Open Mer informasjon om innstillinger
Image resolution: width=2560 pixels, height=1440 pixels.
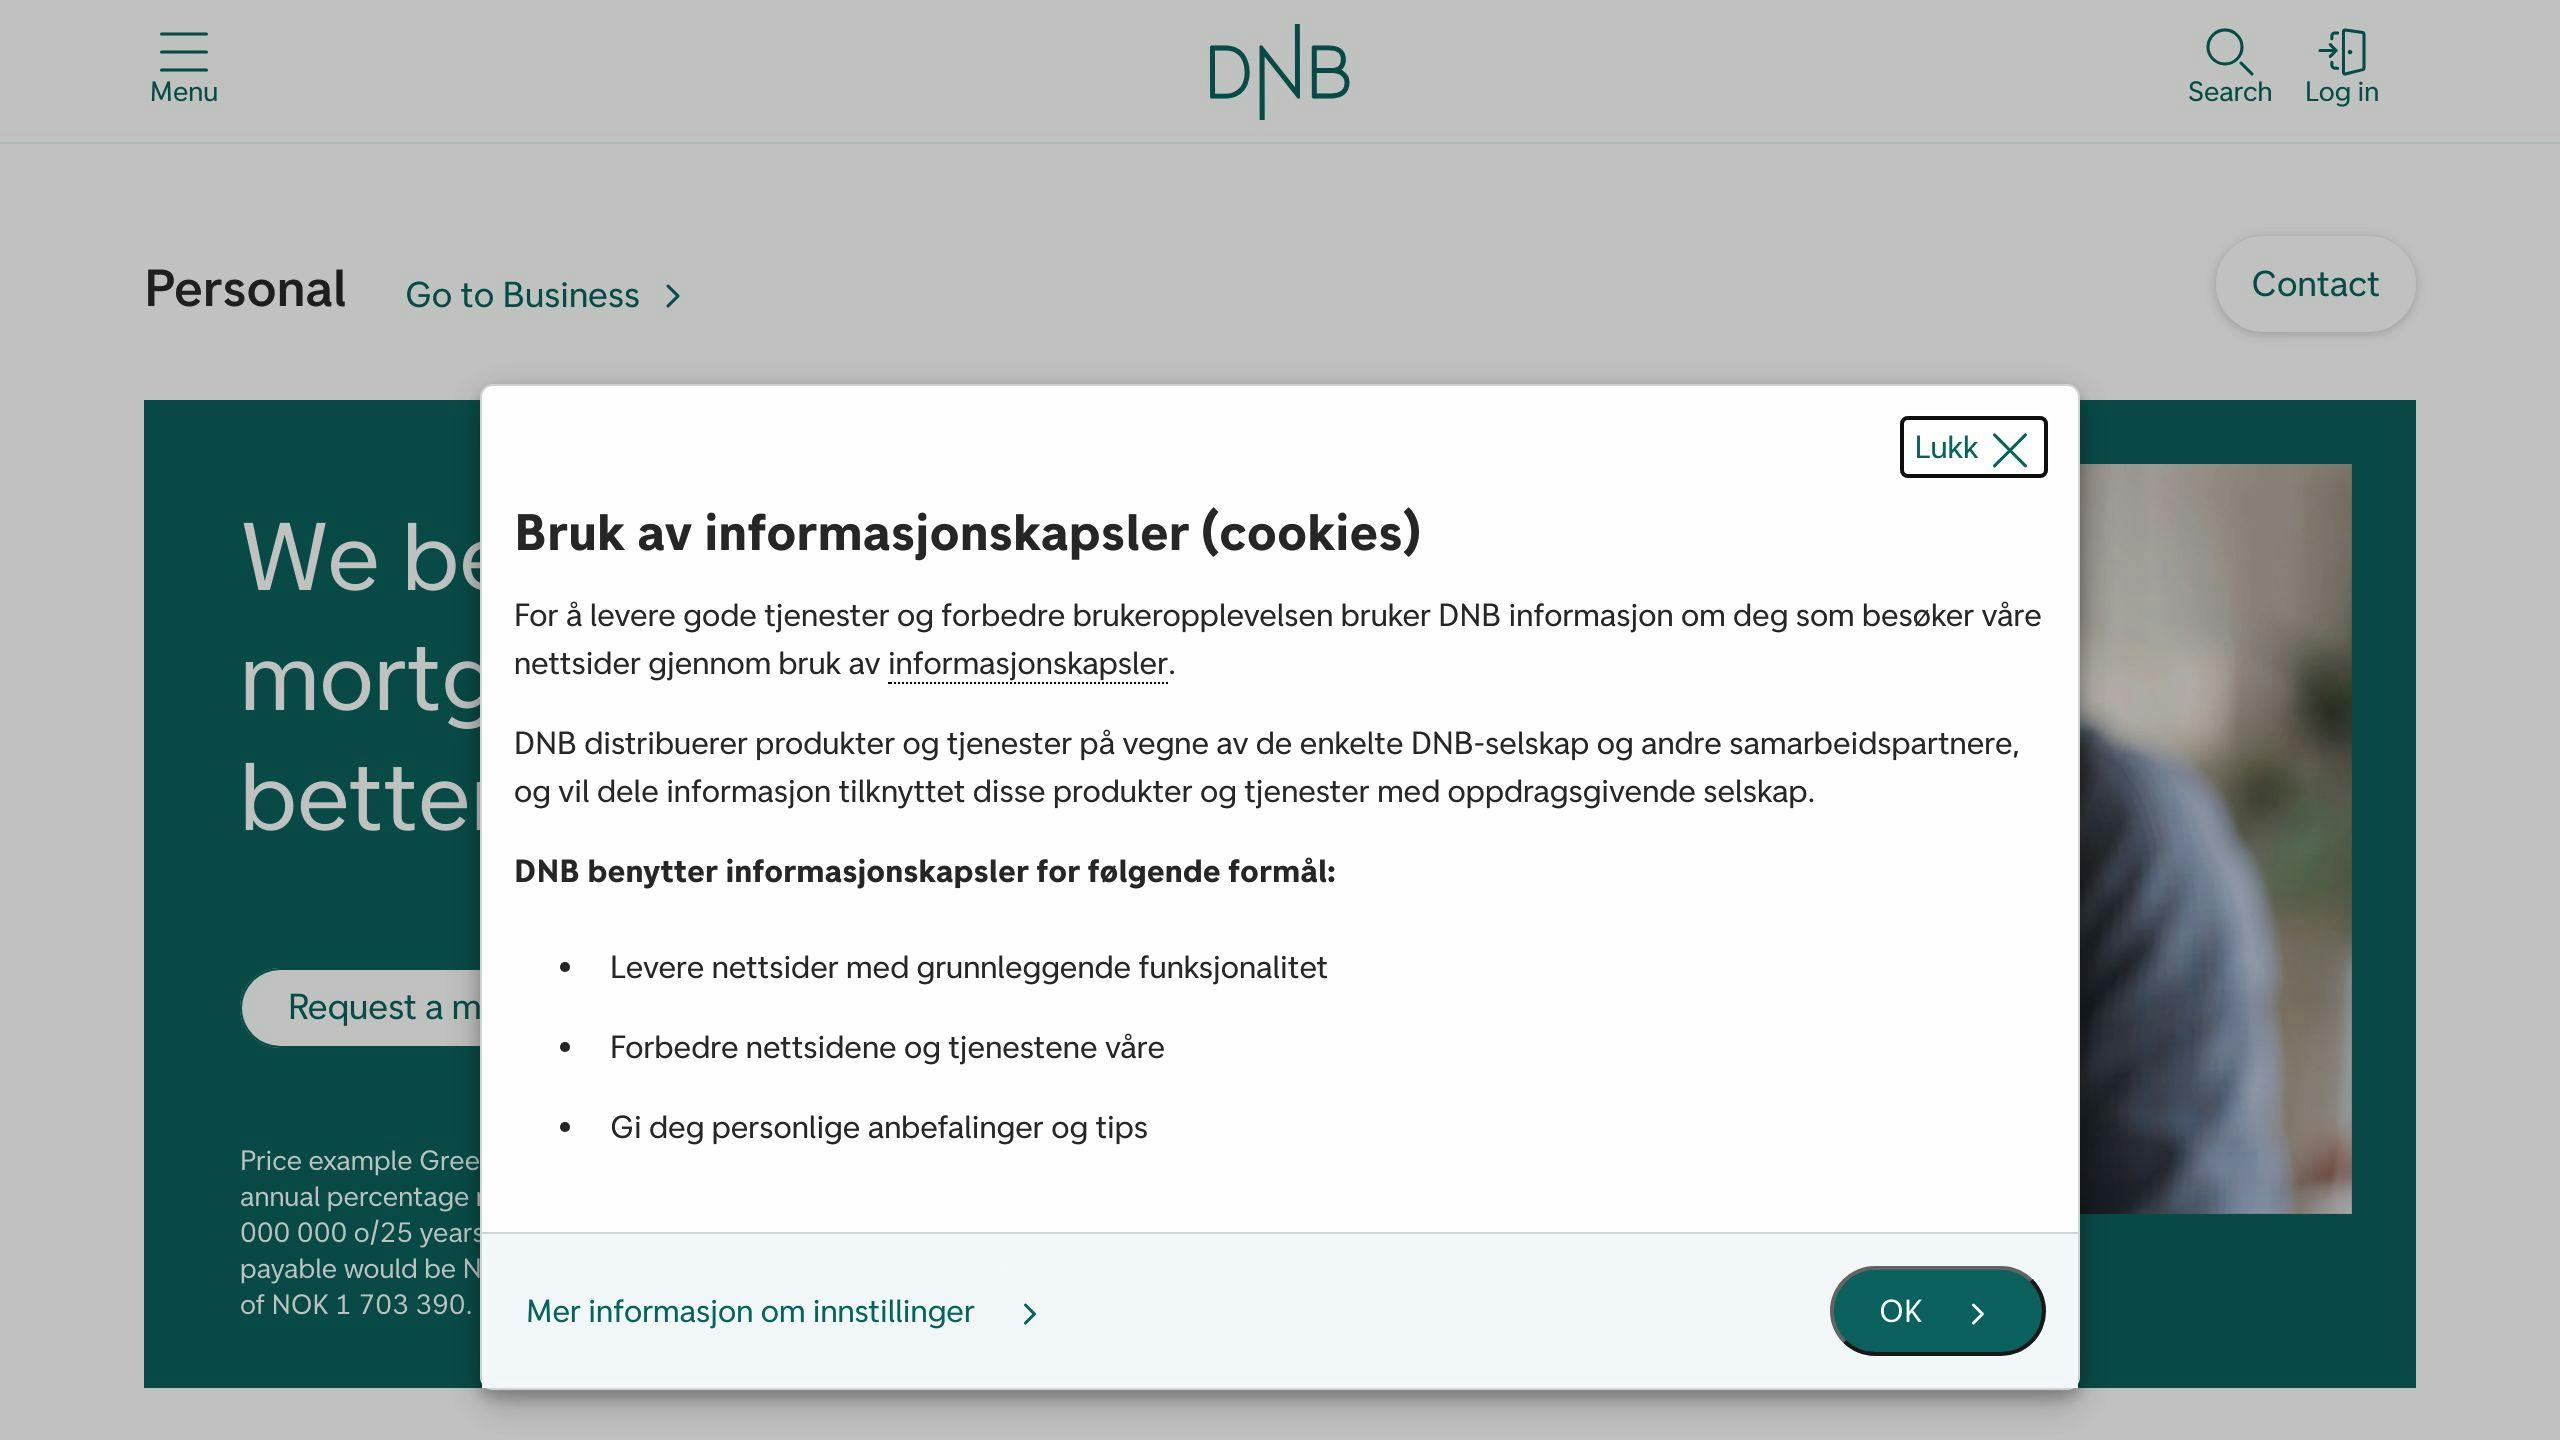click(782, 1311)
